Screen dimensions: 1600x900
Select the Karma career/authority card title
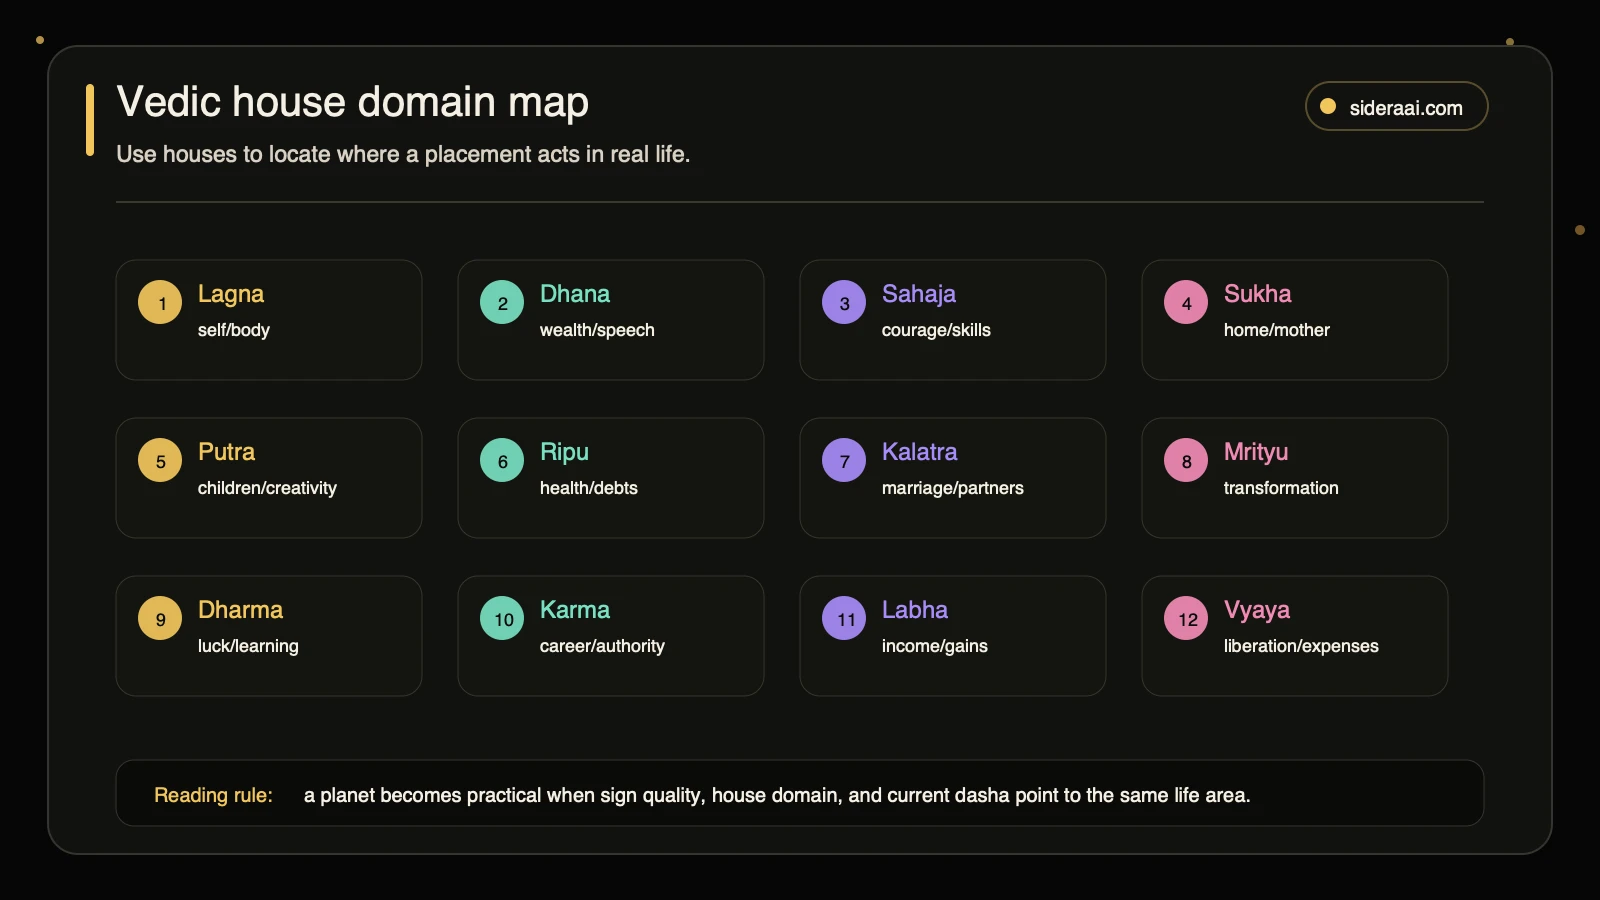click(x=575, y=610)
